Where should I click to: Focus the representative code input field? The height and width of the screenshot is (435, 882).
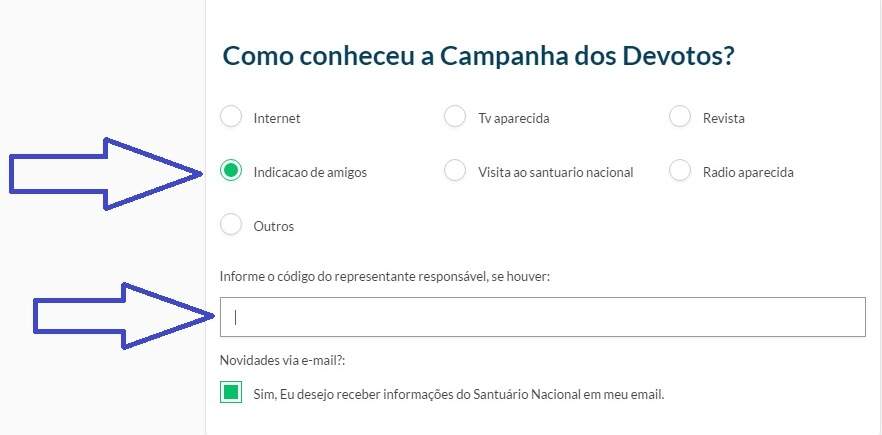(x=542, y=317)
